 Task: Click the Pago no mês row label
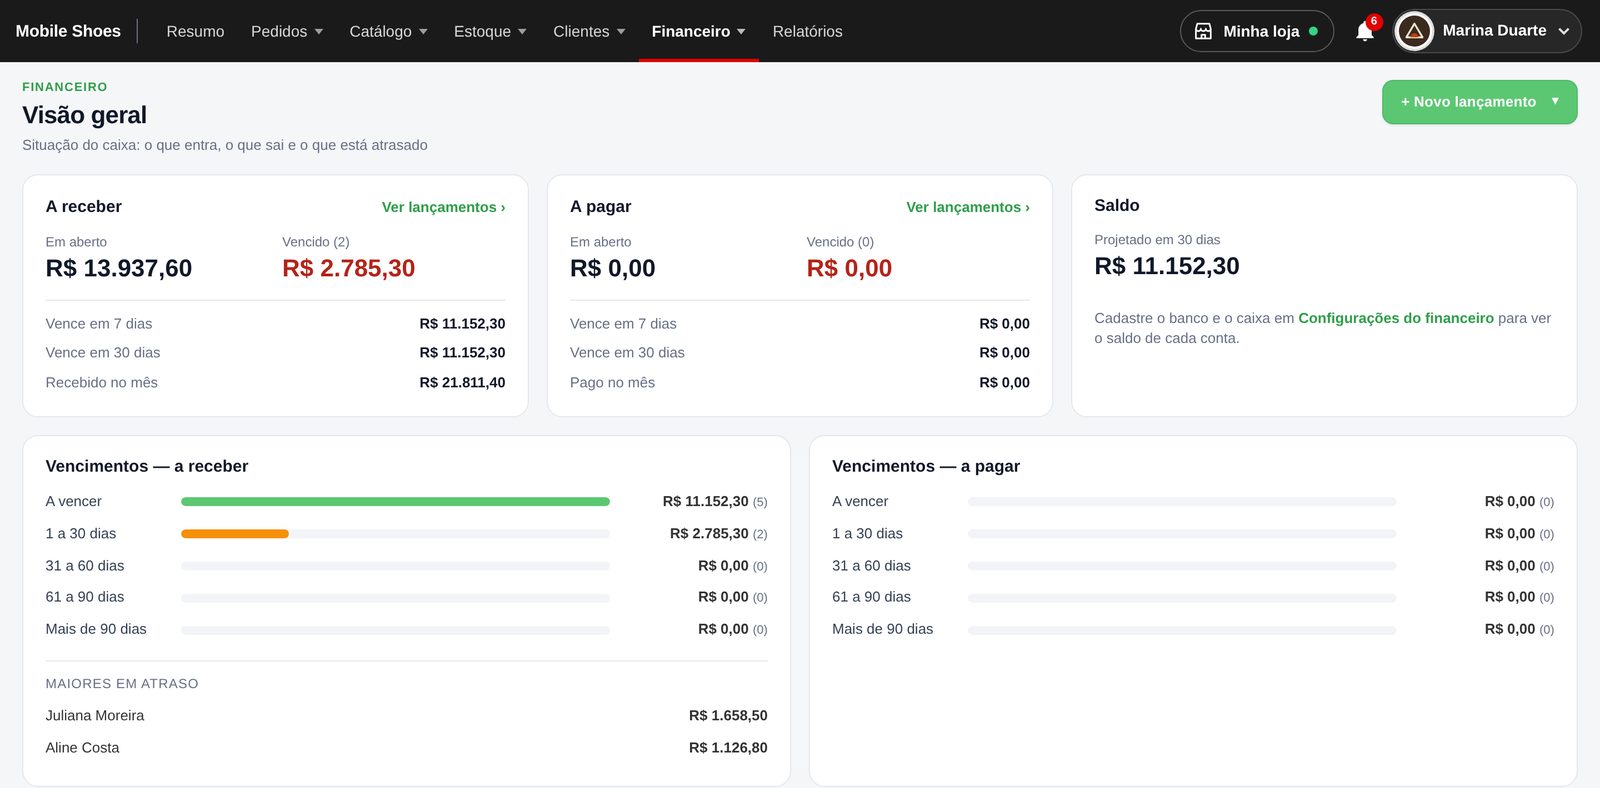(x=612, y=383)
